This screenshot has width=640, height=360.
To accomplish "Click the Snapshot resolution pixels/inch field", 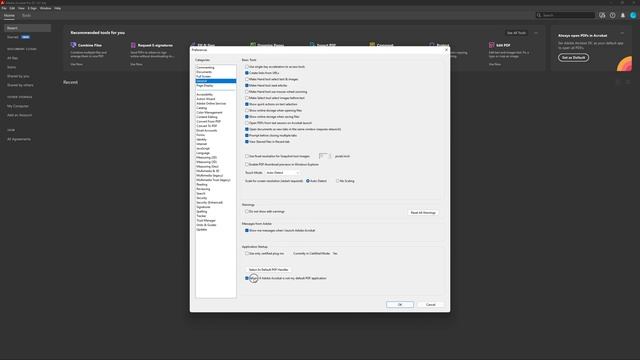I will click(324, 156).
